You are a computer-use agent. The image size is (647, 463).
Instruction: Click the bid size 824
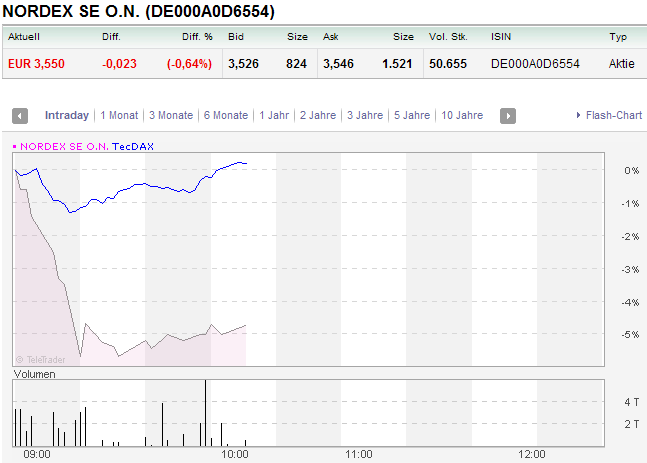click(296, 64)
